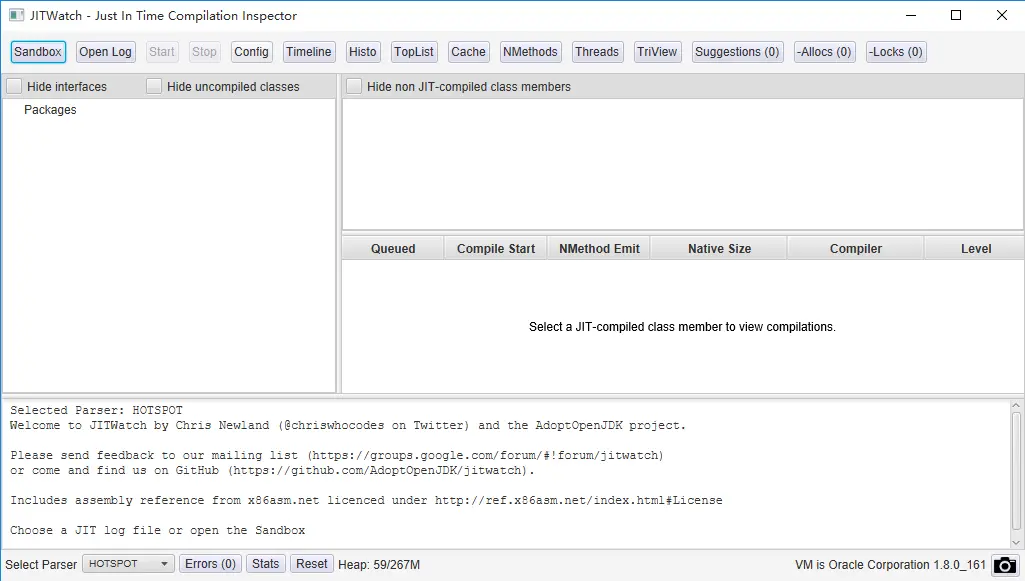Click the log scrollbar down arrow

[1016, 542]
